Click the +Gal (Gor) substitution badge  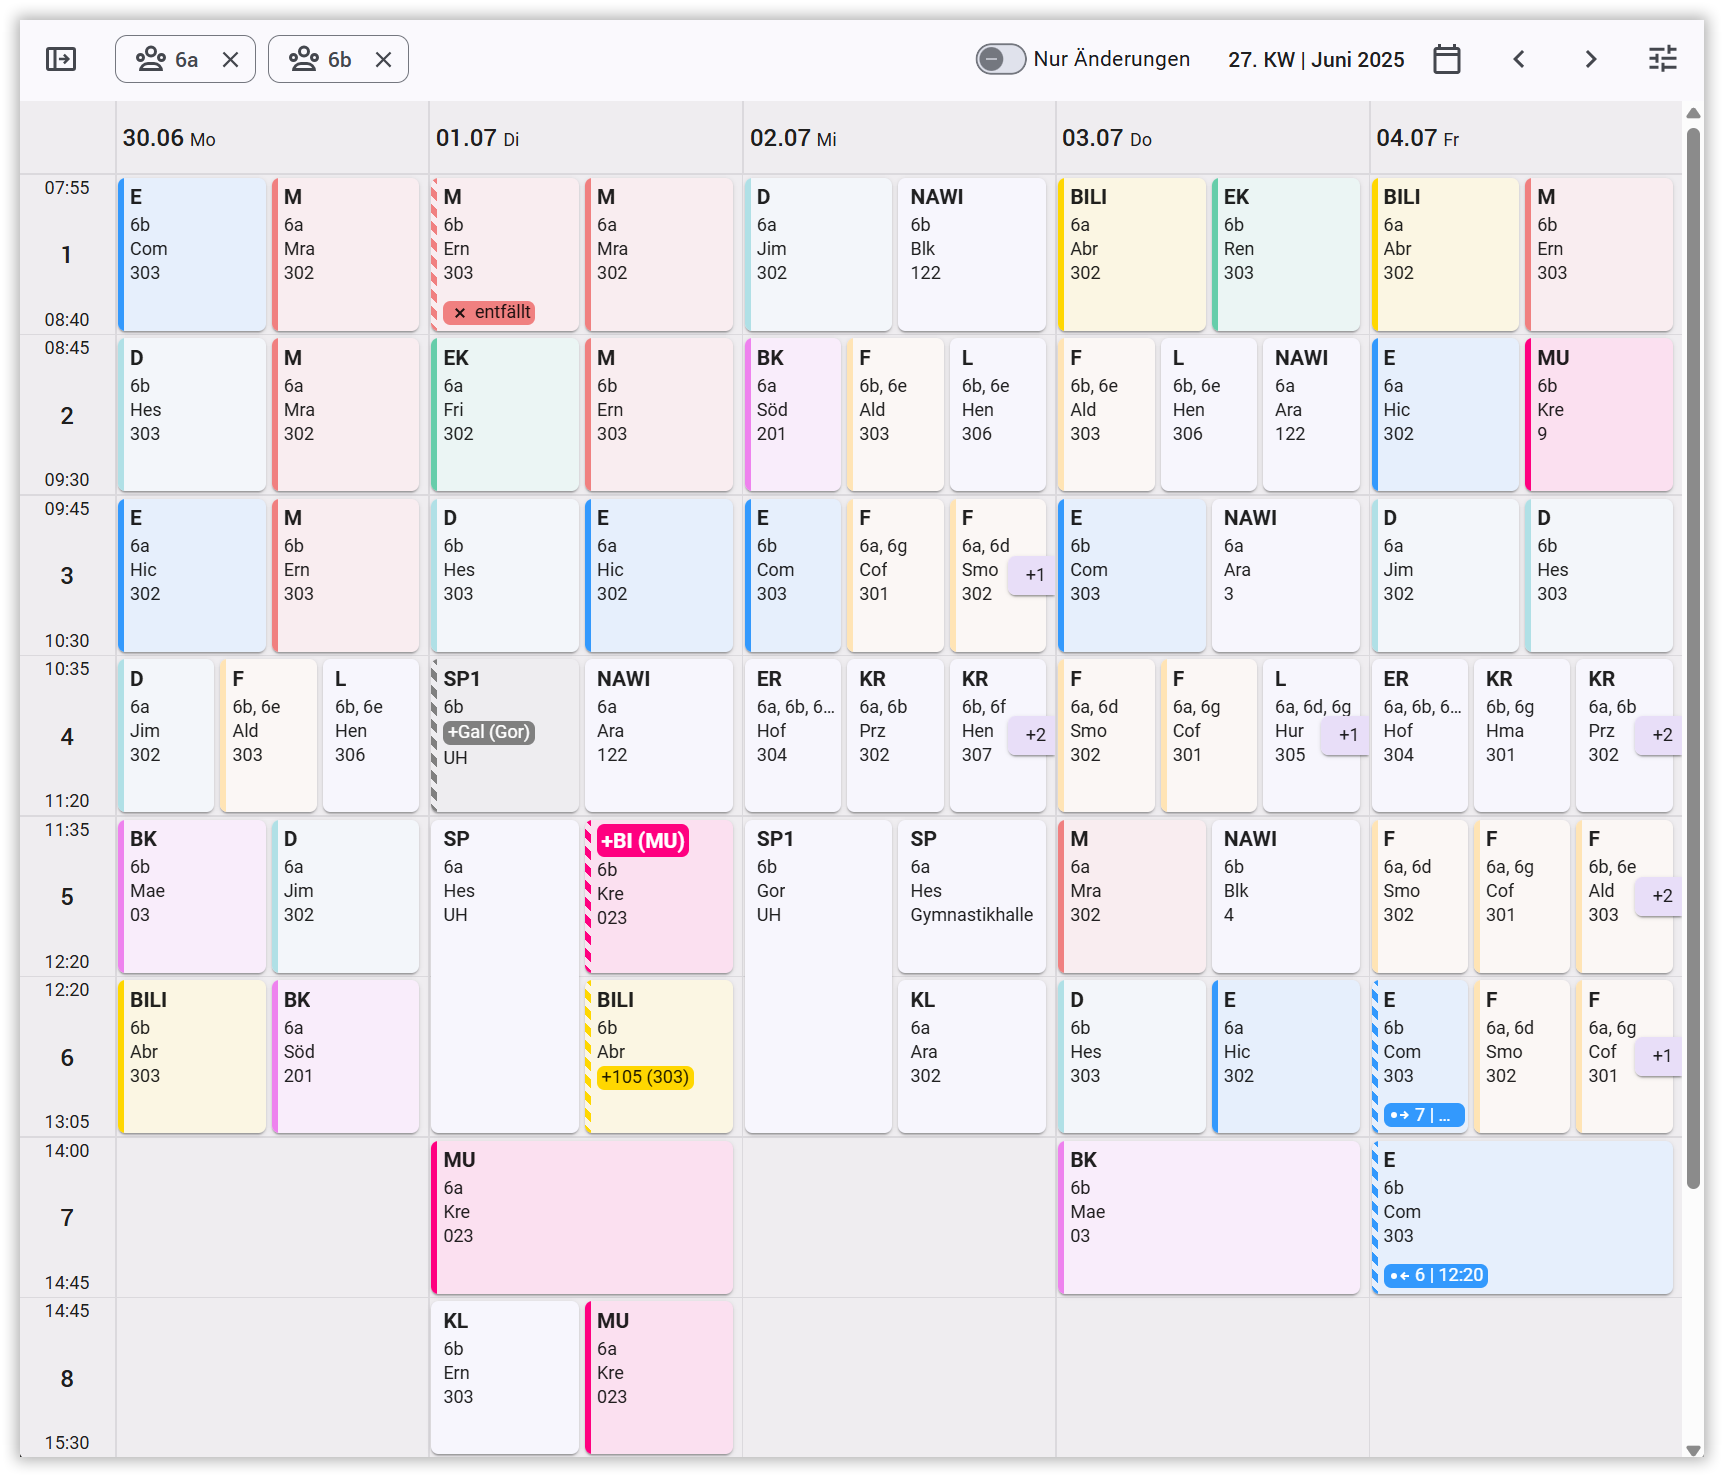[x=489, y=732]
